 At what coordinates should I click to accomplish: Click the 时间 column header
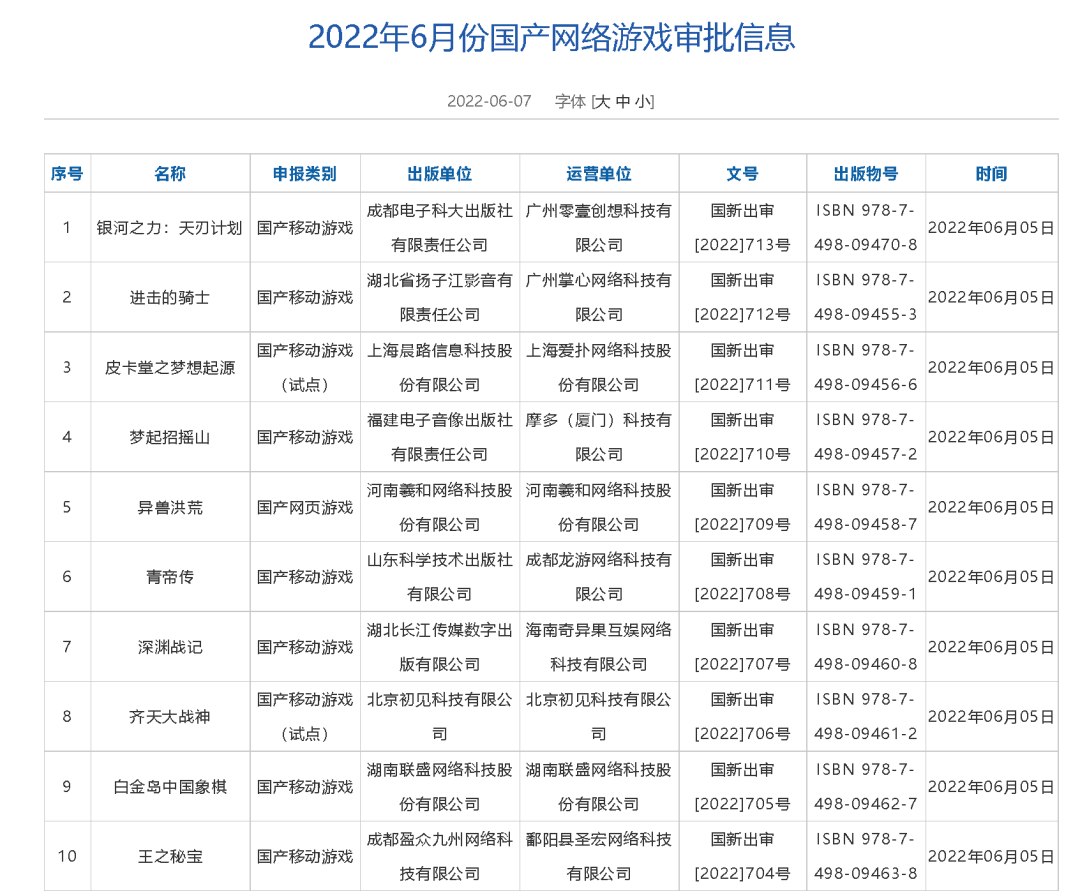tap(991, 174)
